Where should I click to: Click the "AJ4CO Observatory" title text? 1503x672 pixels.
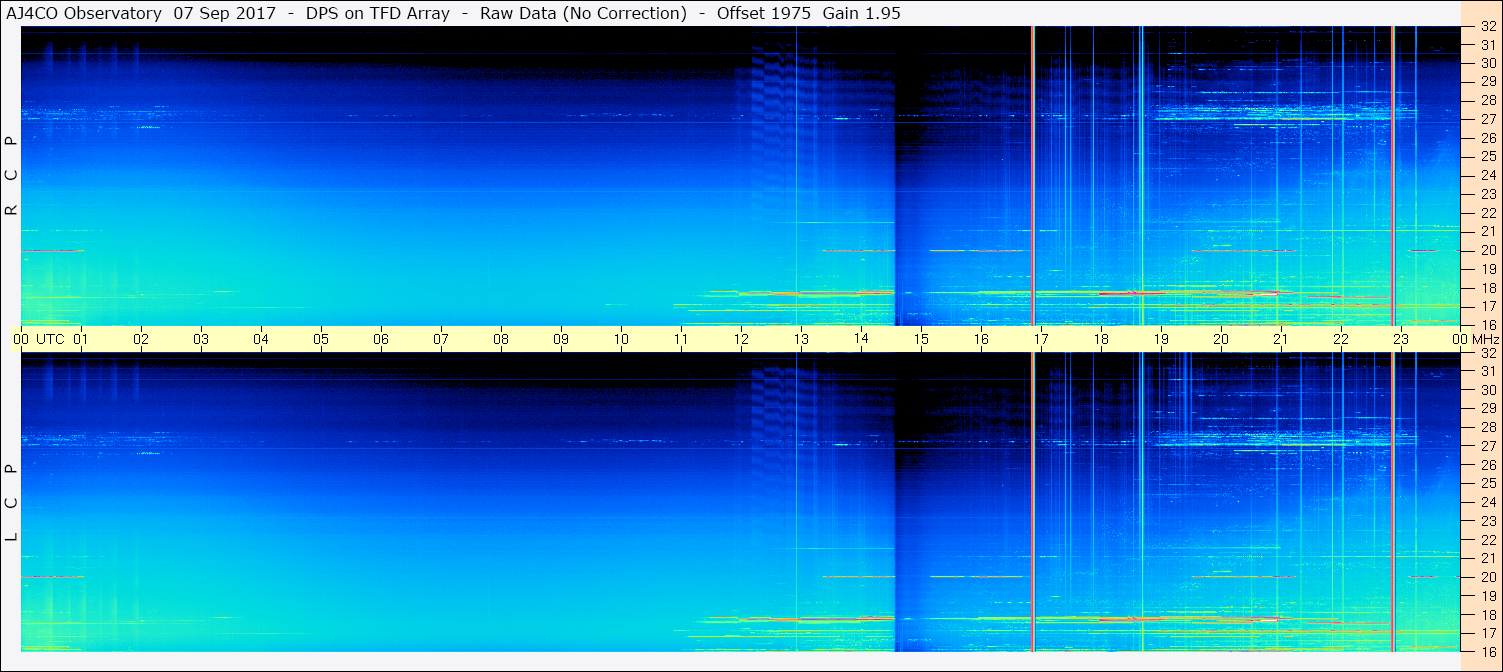[83, 13]
